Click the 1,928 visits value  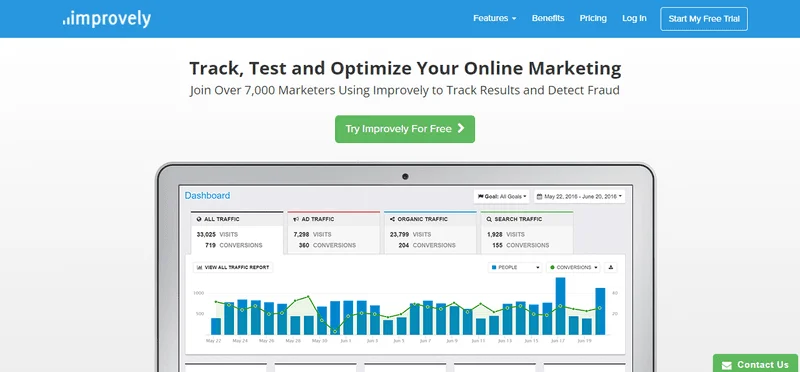click(x=494, y=235)
